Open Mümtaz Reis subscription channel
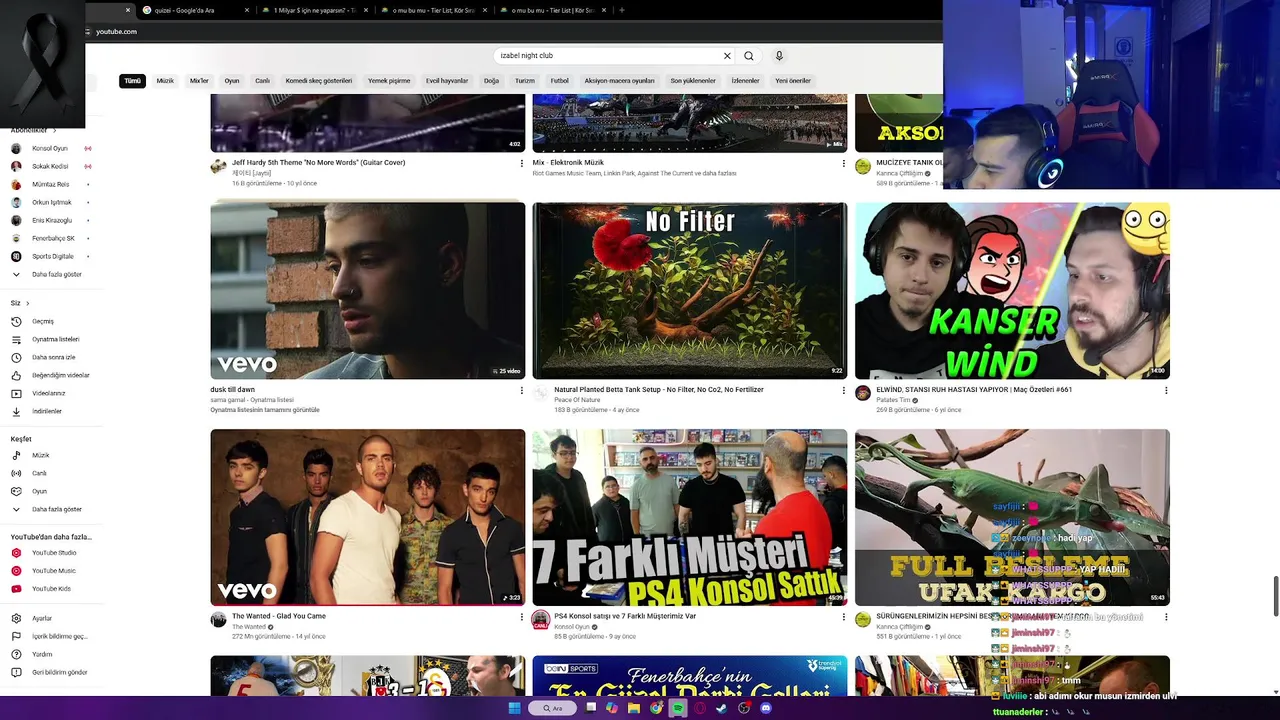 [52, 184]
